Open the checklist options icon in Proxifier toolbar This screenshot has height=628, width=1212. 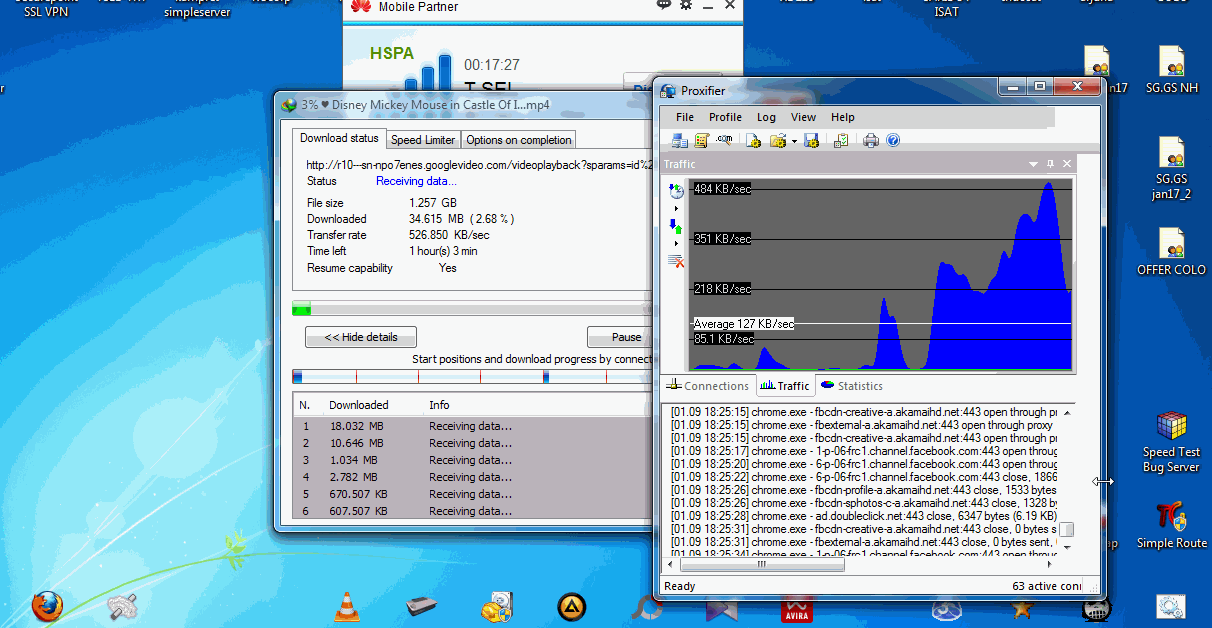pos(842,141)
